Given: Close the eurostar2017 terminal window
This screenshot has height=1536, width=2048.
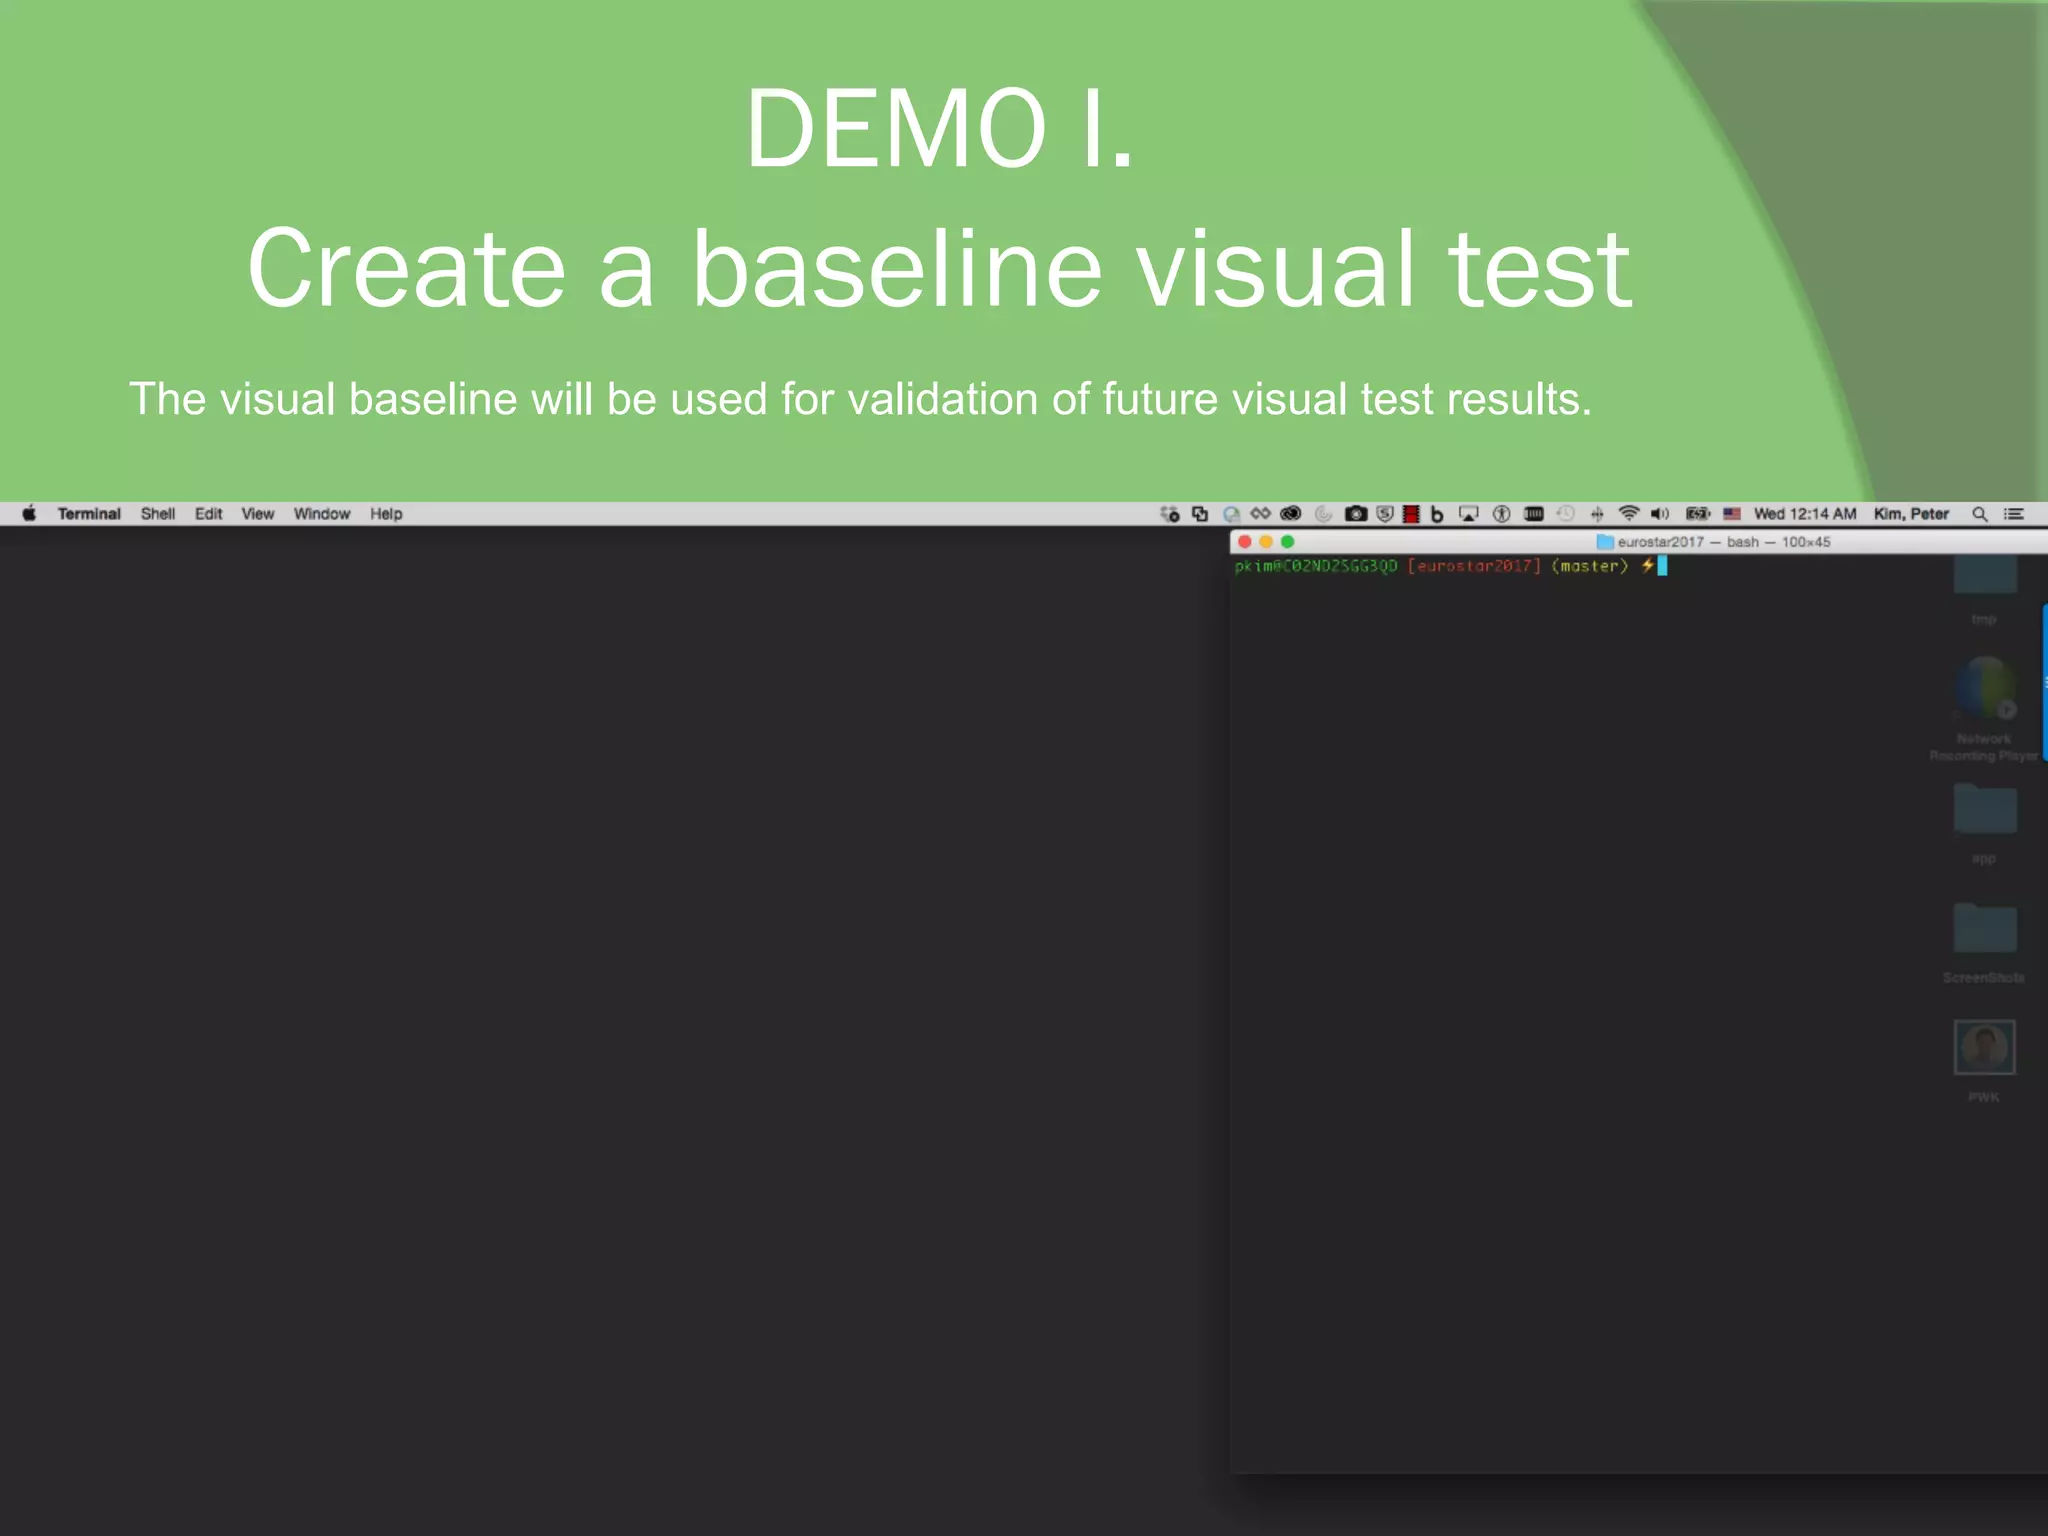Looking at the screenshot, I should (1245, 541).
